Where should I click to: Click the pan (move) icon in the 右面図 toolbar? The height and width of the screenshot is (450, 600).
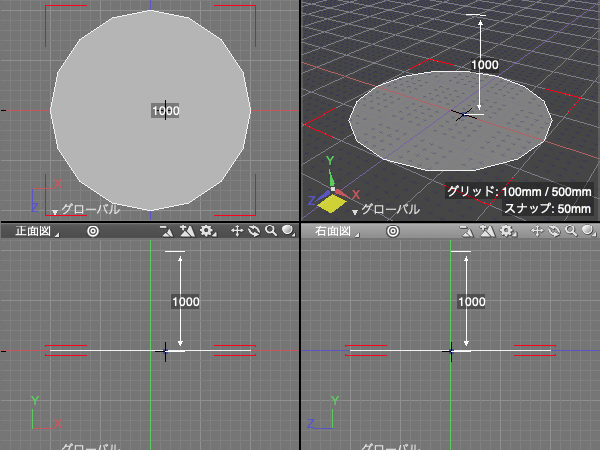click(538, 231)
